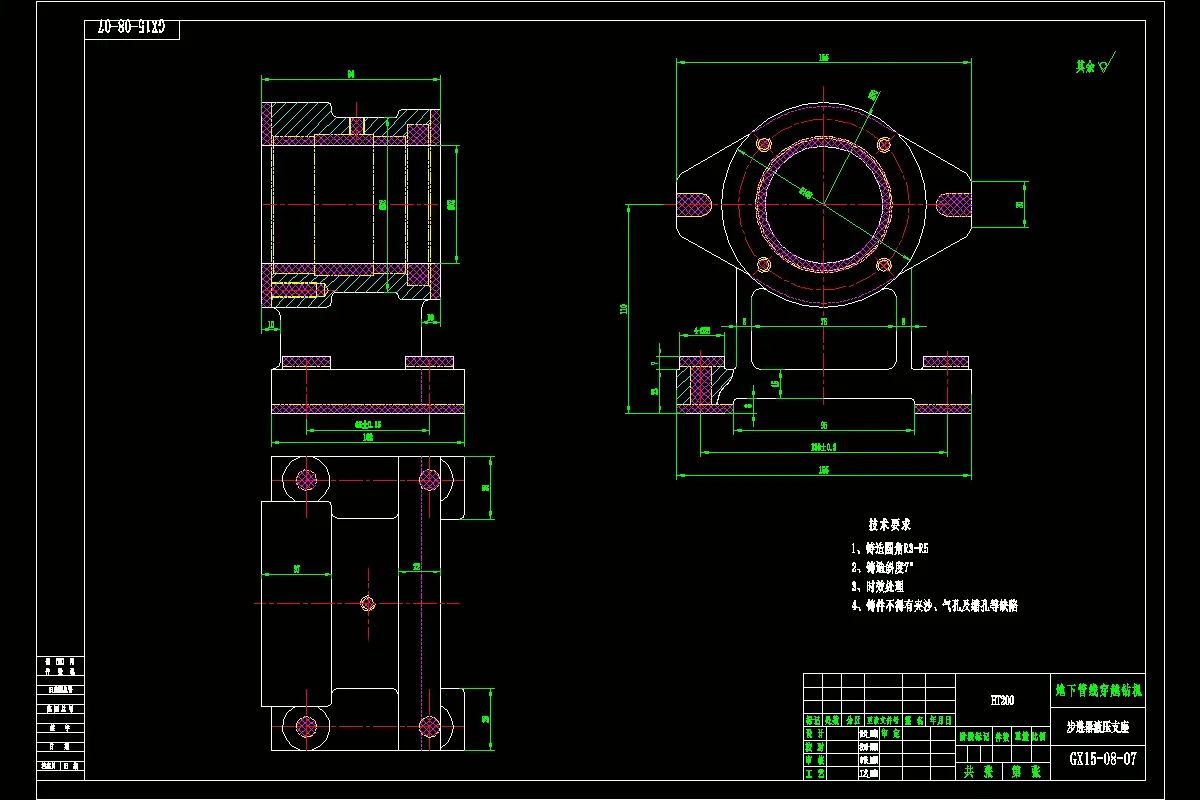Click the top-left mounting hole in plan view
The image size is (1200, 800).
(306, 479)
